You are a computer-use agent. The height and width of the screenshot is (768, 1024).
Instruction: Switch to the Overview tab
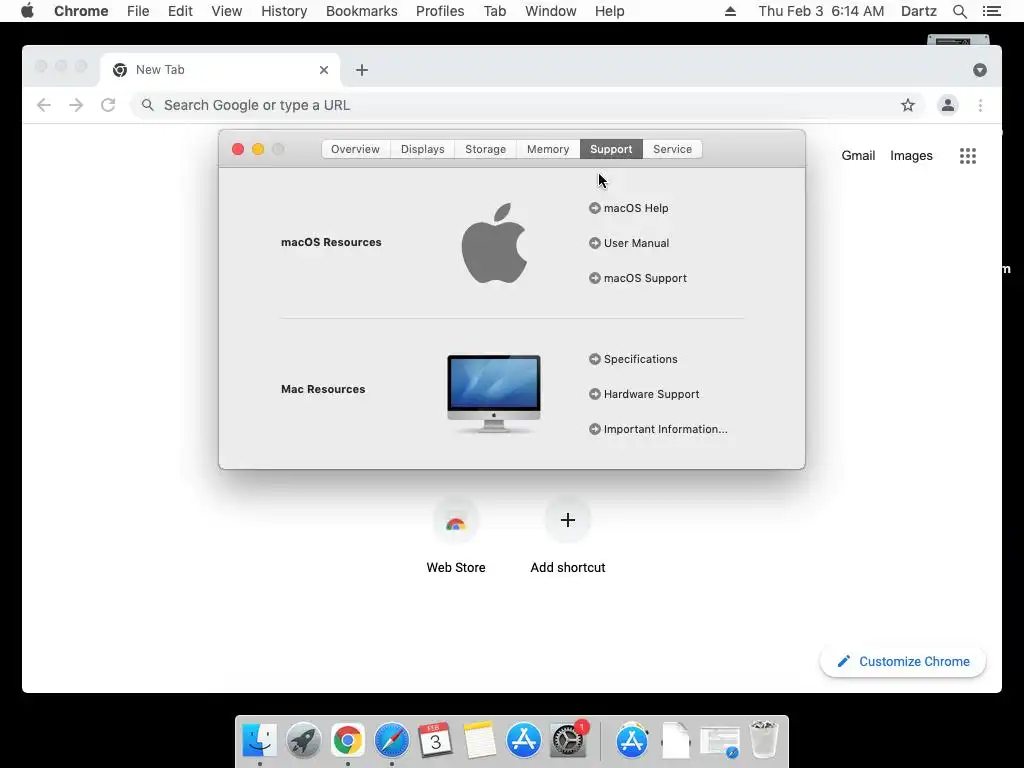355,149
